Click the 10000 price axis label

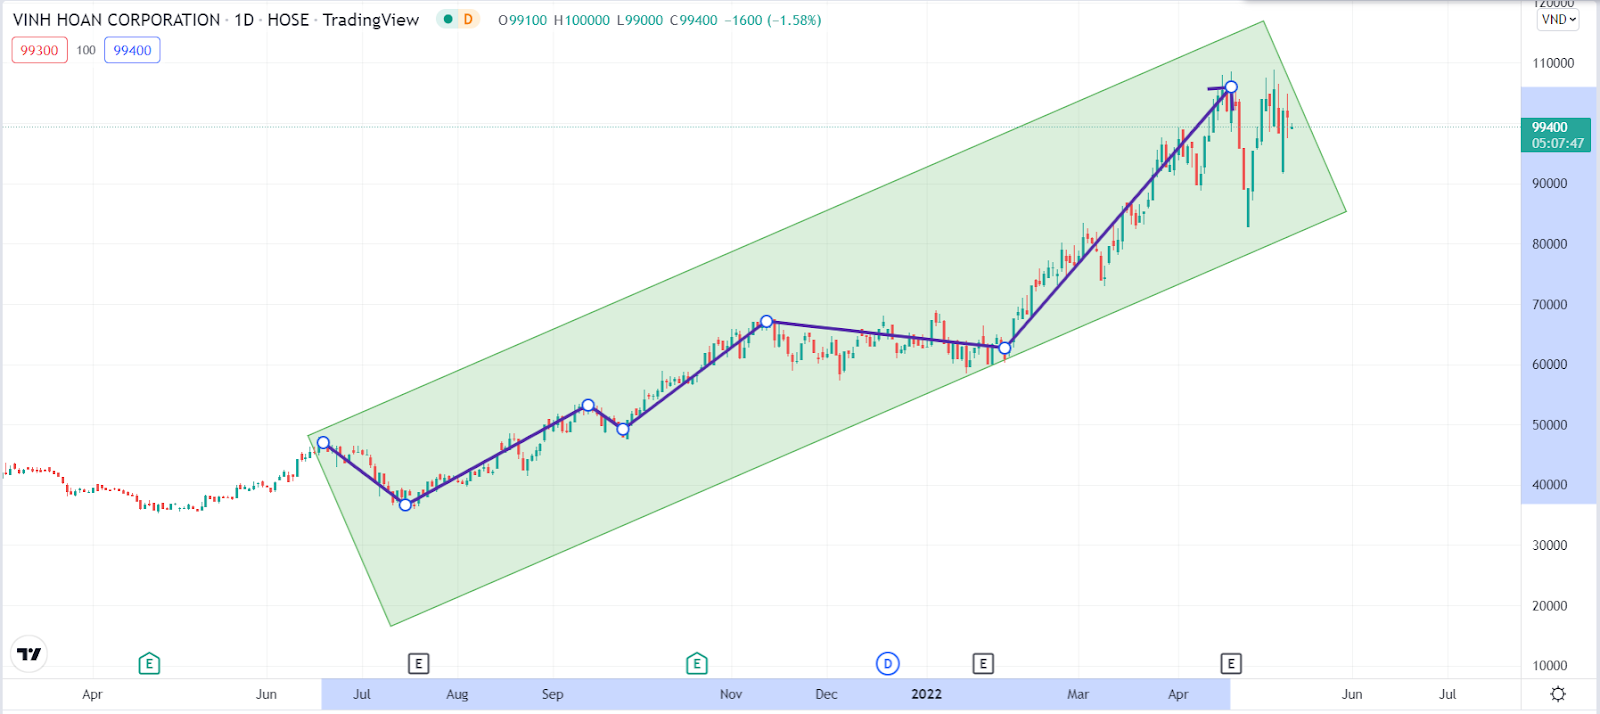click(1549, 666)
